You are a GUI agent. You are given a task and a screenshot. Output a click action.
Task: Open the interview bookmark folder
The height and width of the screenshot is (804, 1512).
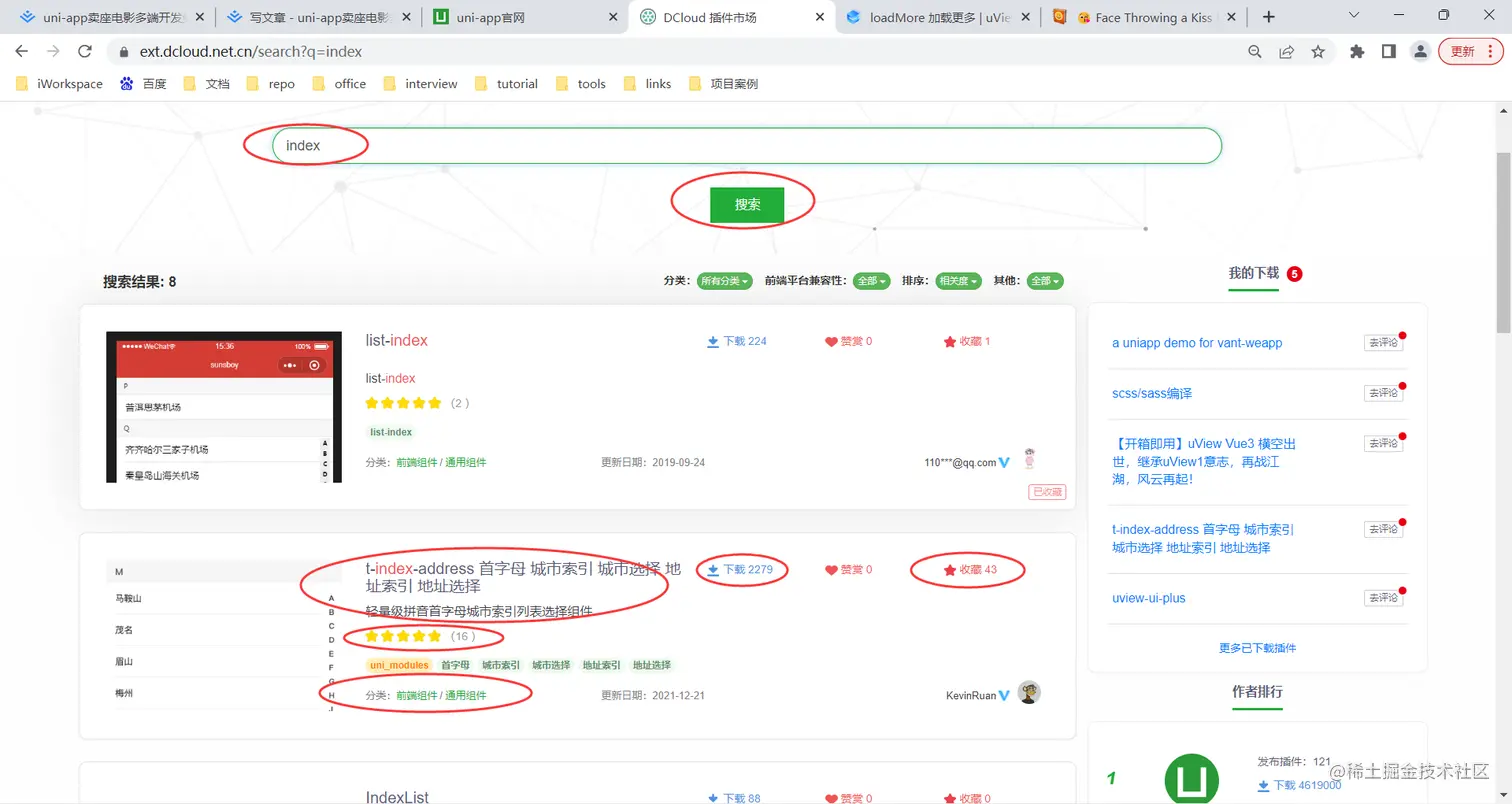[x=420, y=84]
